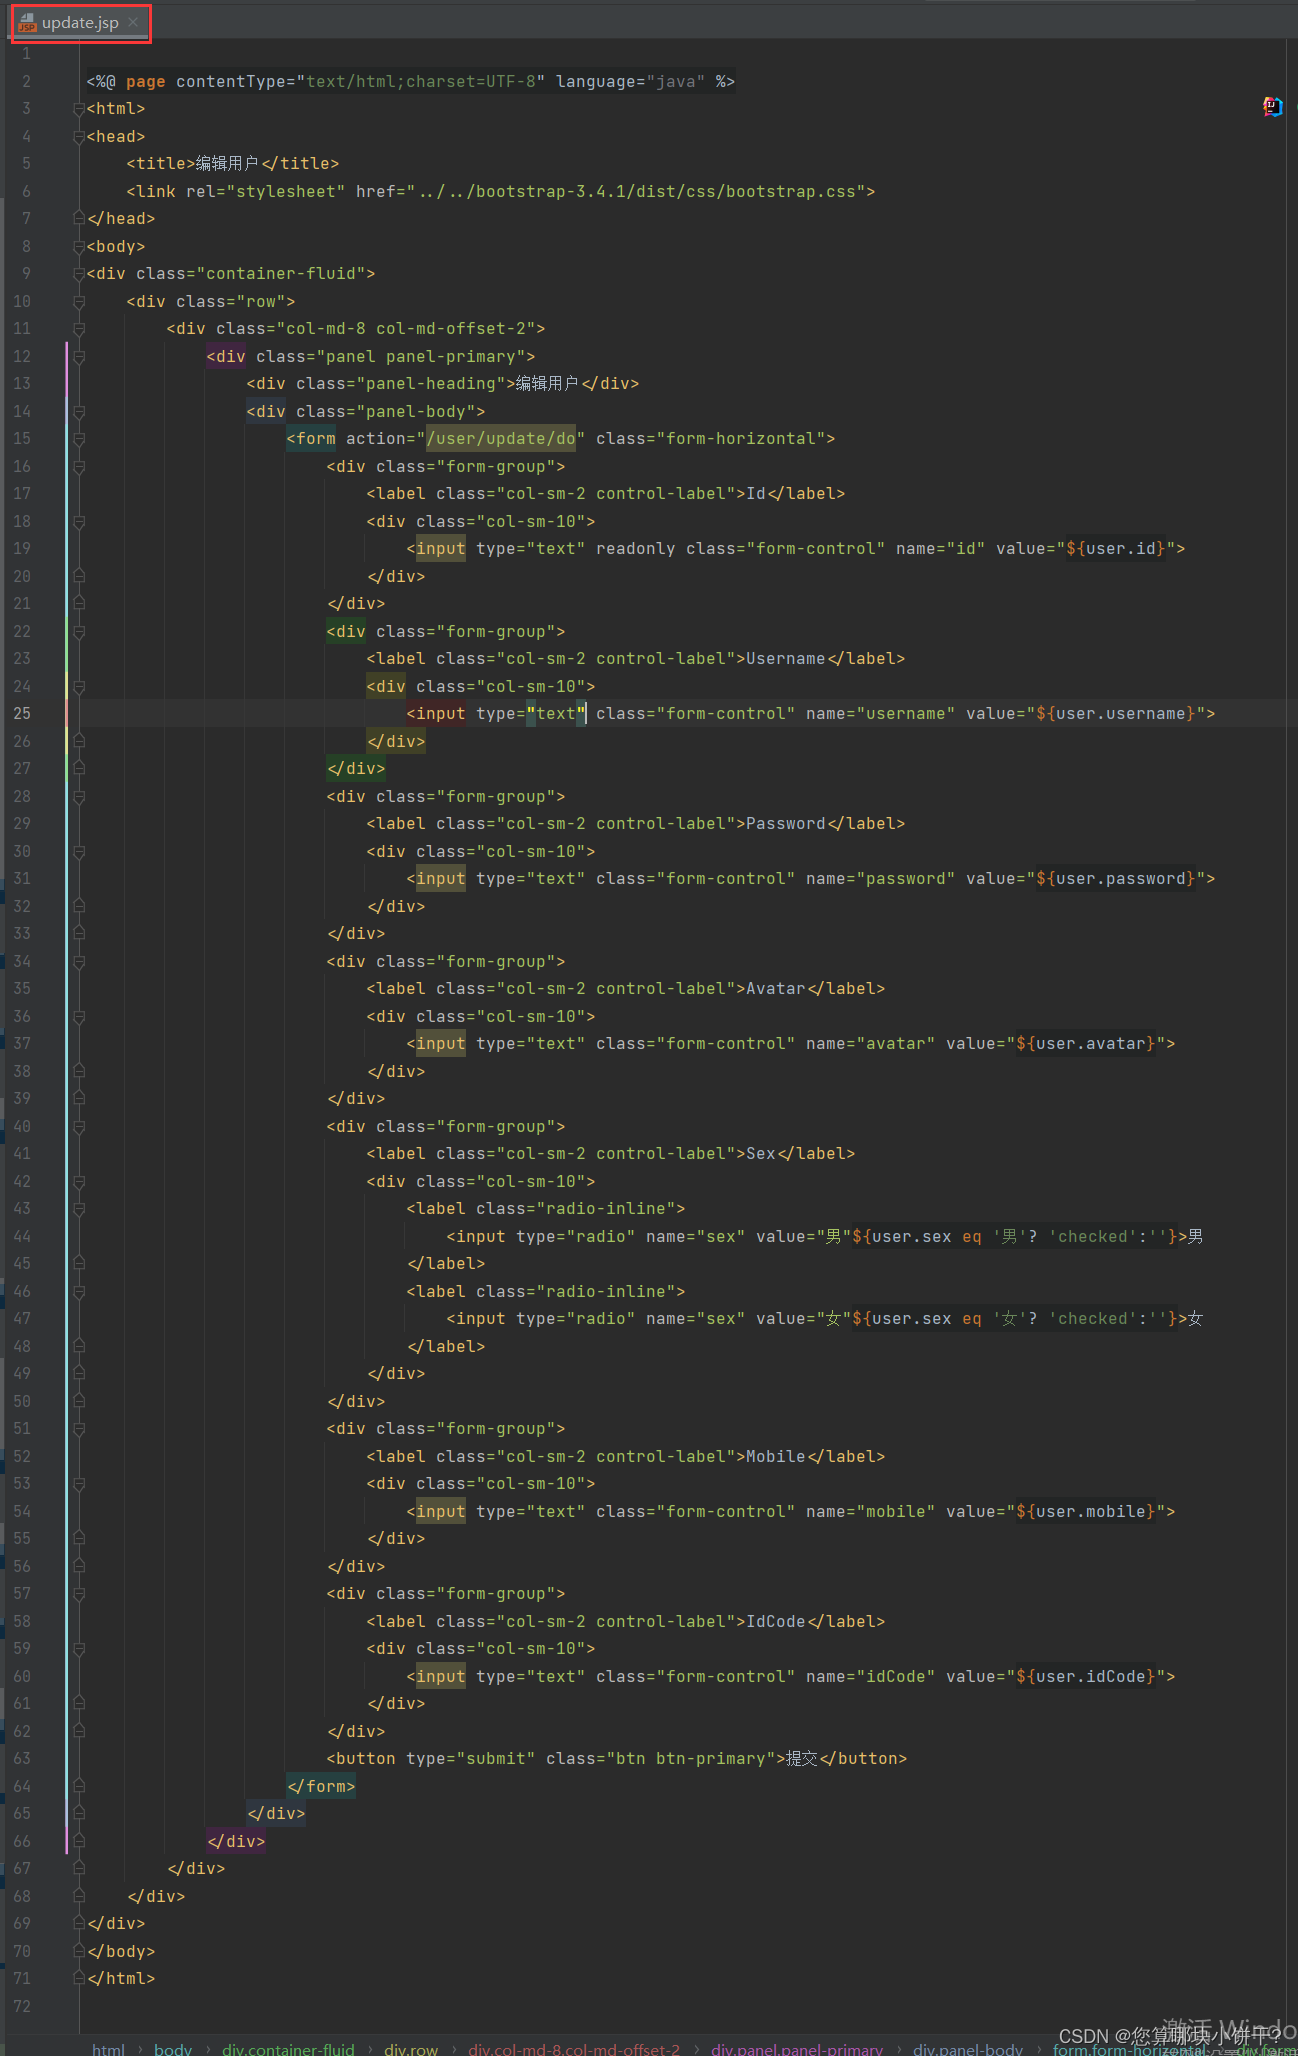
Task: Click the /user/update/do form action value
Action: 501,439
